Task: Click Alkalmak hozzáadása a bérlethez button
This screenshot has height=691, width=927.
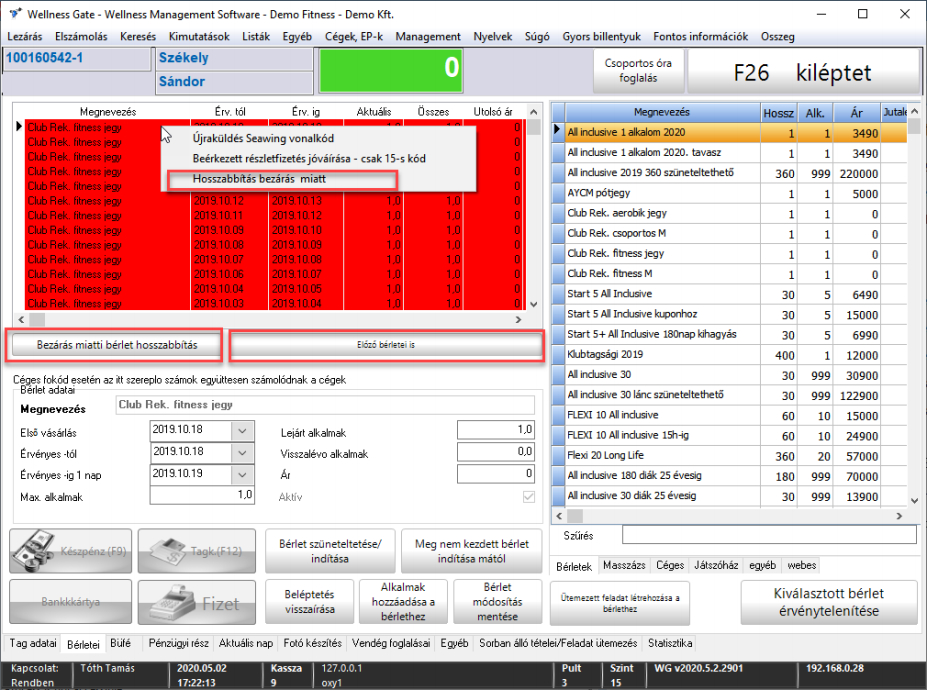Action: pyautogui.click(x=403, y=602)
